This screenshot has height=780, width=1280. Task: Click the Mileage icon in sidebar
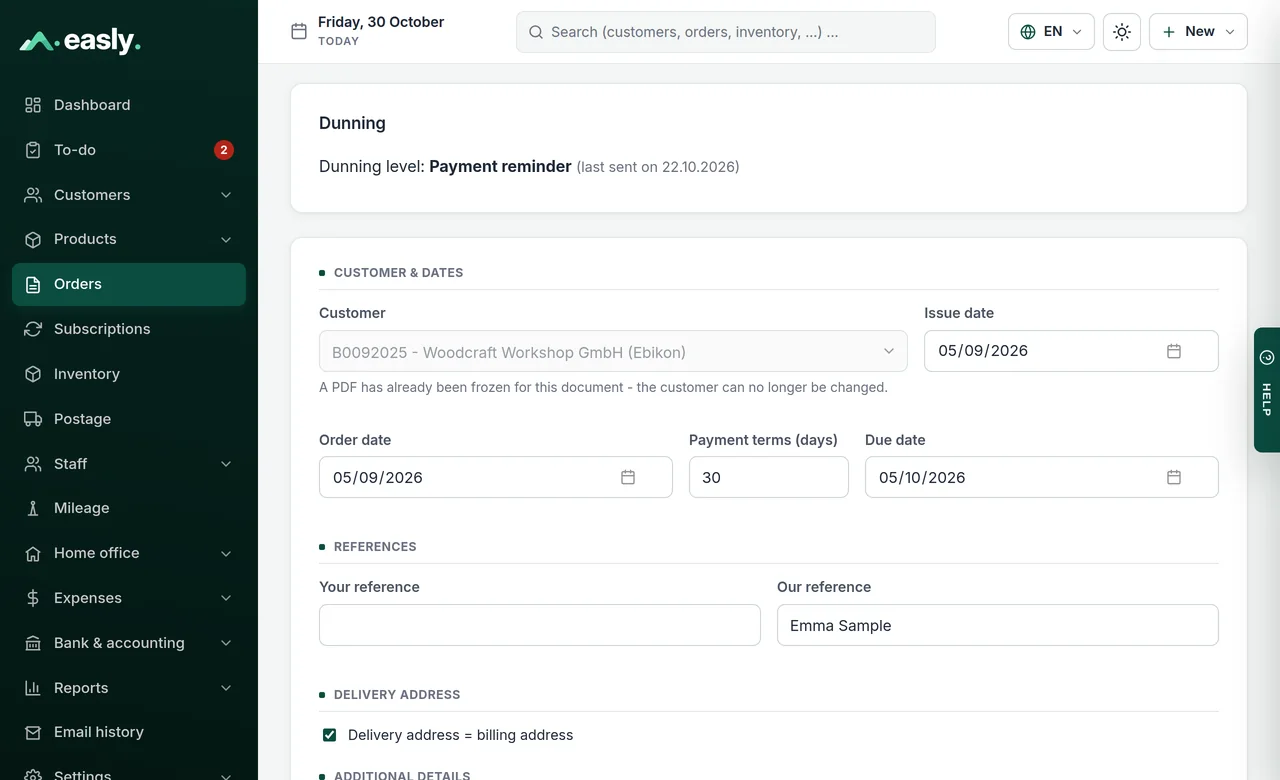pyautogui.click(x=33, y=508)
